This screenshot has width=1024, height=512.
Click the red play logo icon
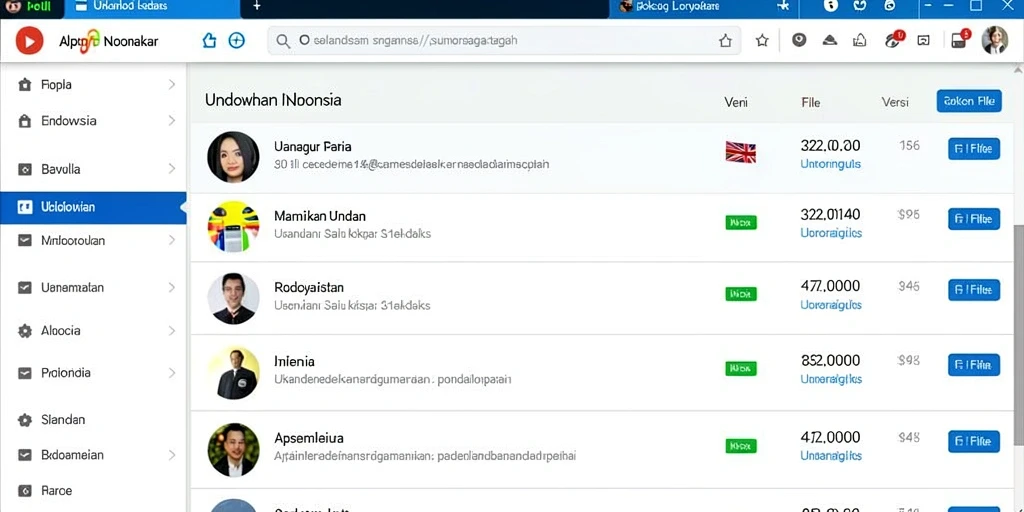click(29, 40)
